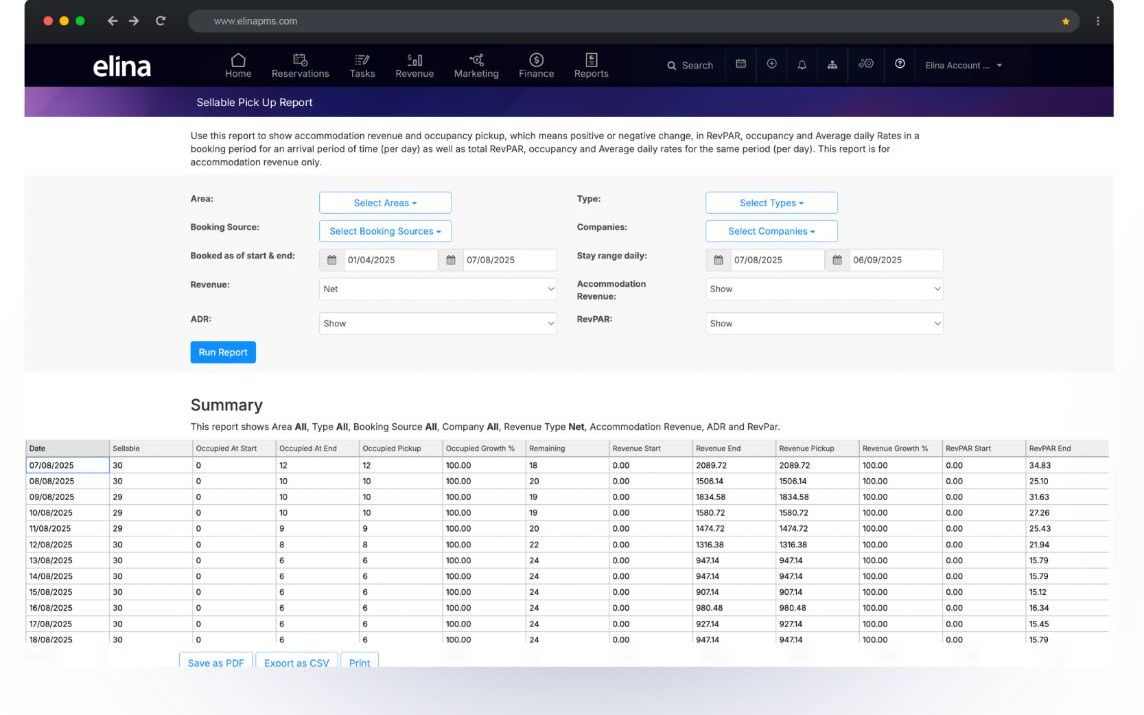Open the calendar icon in top bar
This screenshot has height=715, width=1144.
coord(741,65)
